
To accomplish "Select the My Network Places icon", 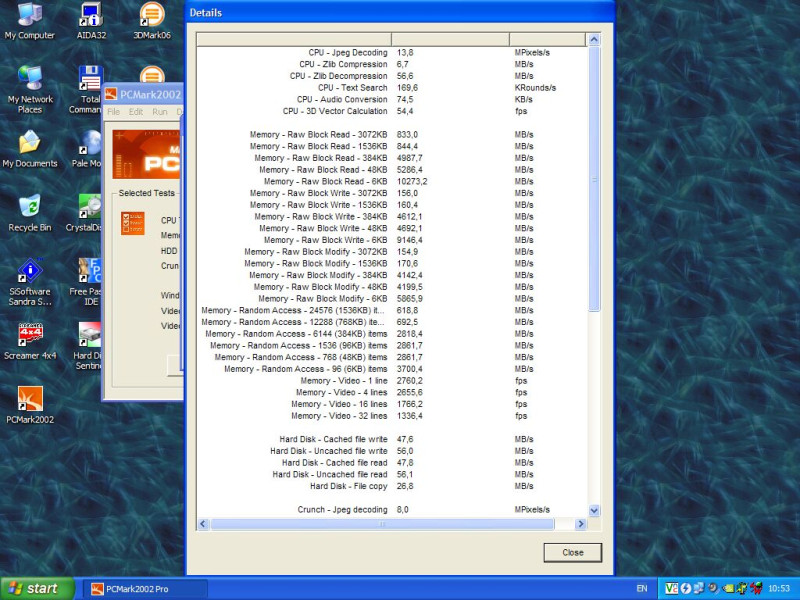I will pos(30,90).
